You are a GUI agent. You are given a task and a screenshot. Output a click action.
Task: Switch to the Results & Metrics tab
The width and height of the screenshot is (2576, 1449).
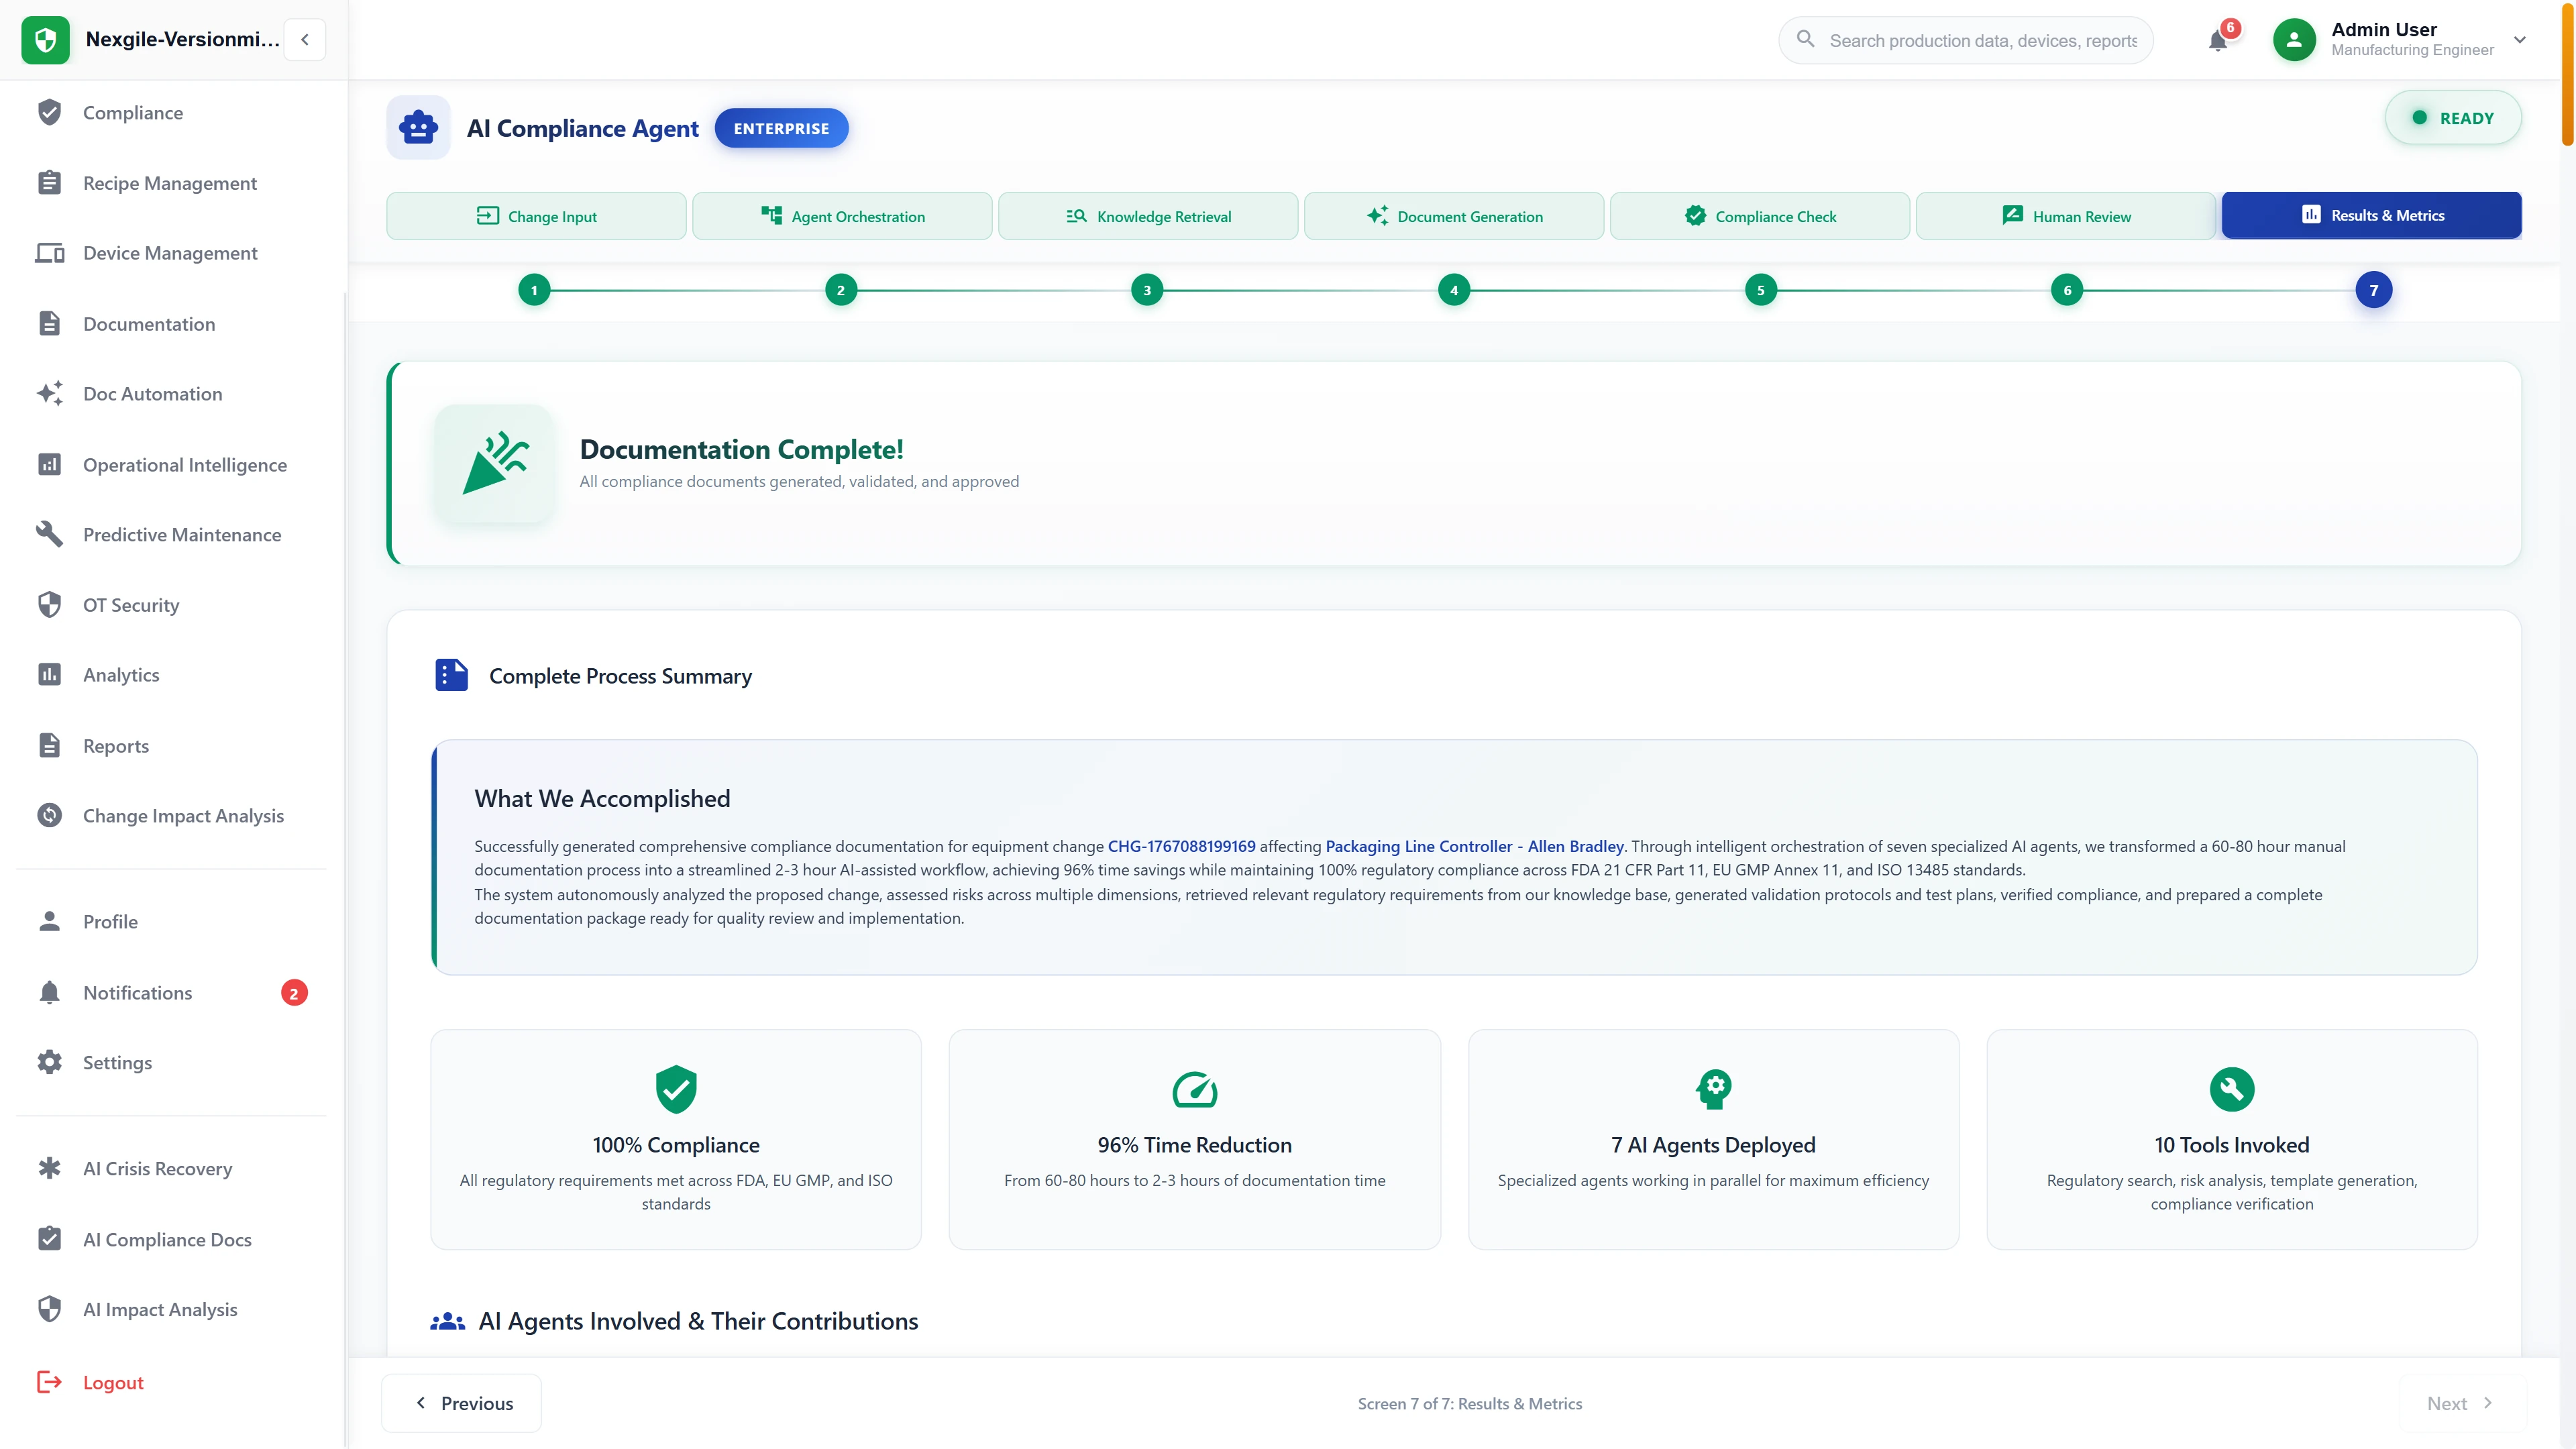pyautogui.click(x=2371, y=215)
